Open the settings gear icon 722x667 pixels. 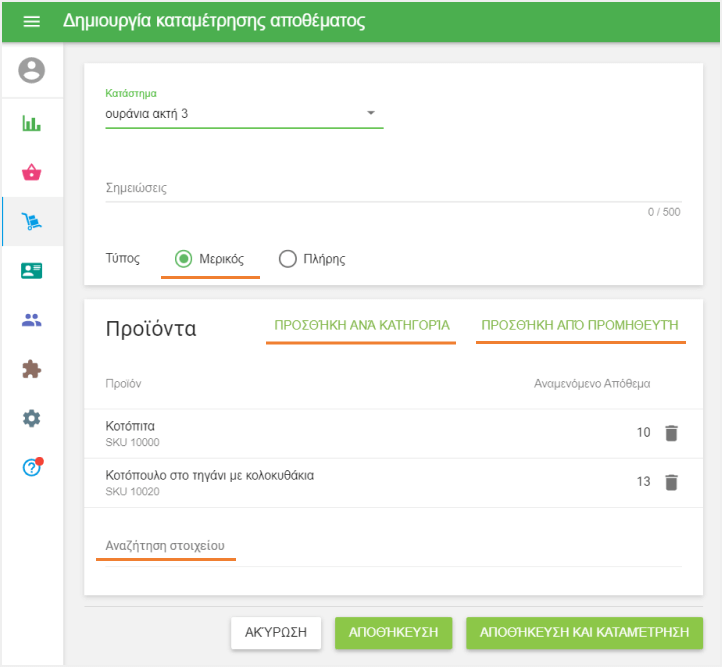click(x=32, y=418)
